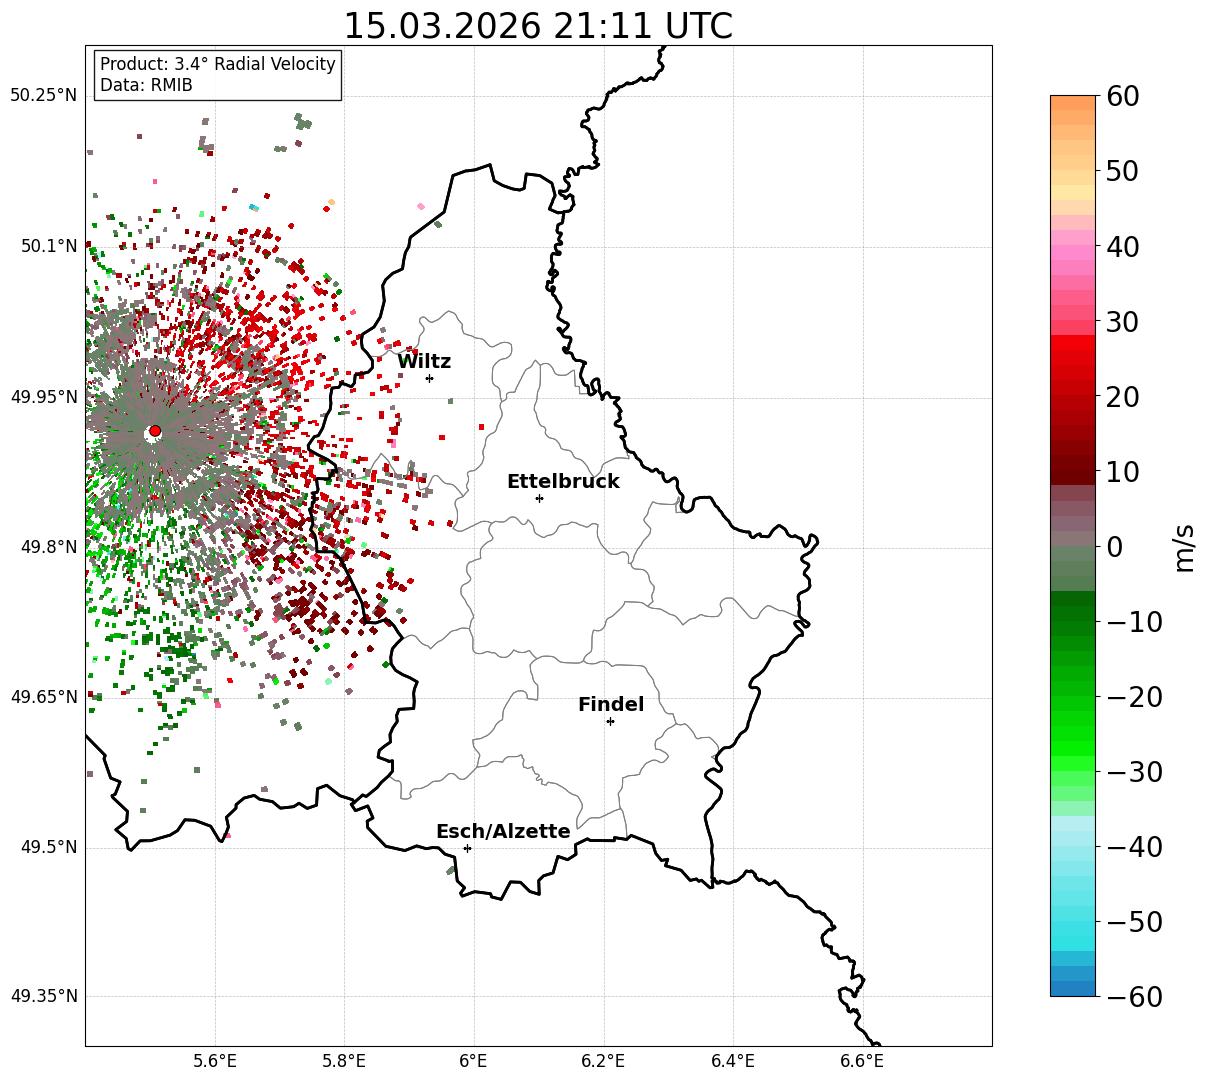1207x1081 pixels.
Task: Click the Wiltz station cross marker
Action: 429,378
